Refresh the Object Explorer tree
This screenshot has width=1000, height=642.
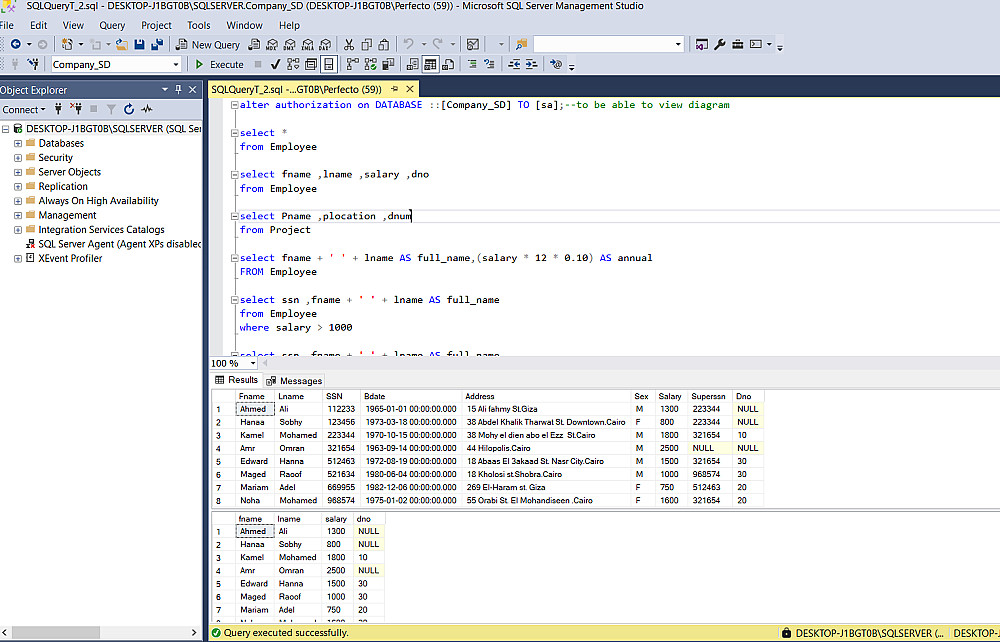click(x=128, y=109)
